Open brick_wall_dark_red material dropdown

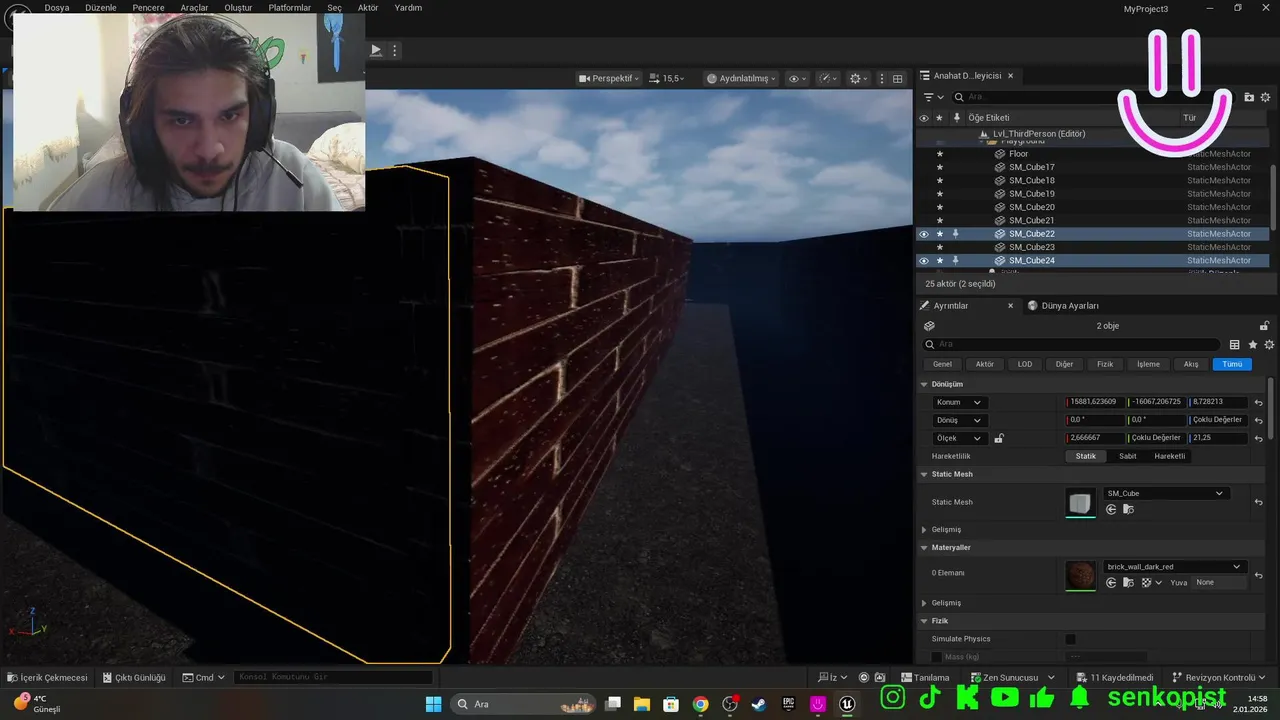click(x=1174, y=567)
